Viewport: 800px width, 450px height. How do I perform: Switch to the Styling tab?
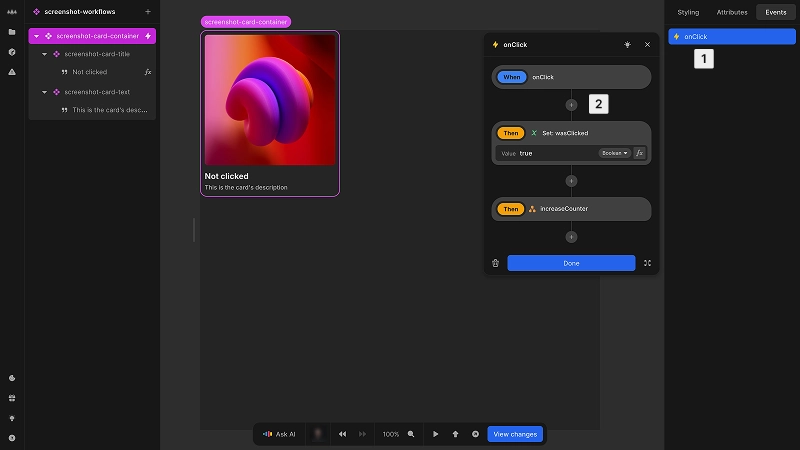click(x=688, y=12)
